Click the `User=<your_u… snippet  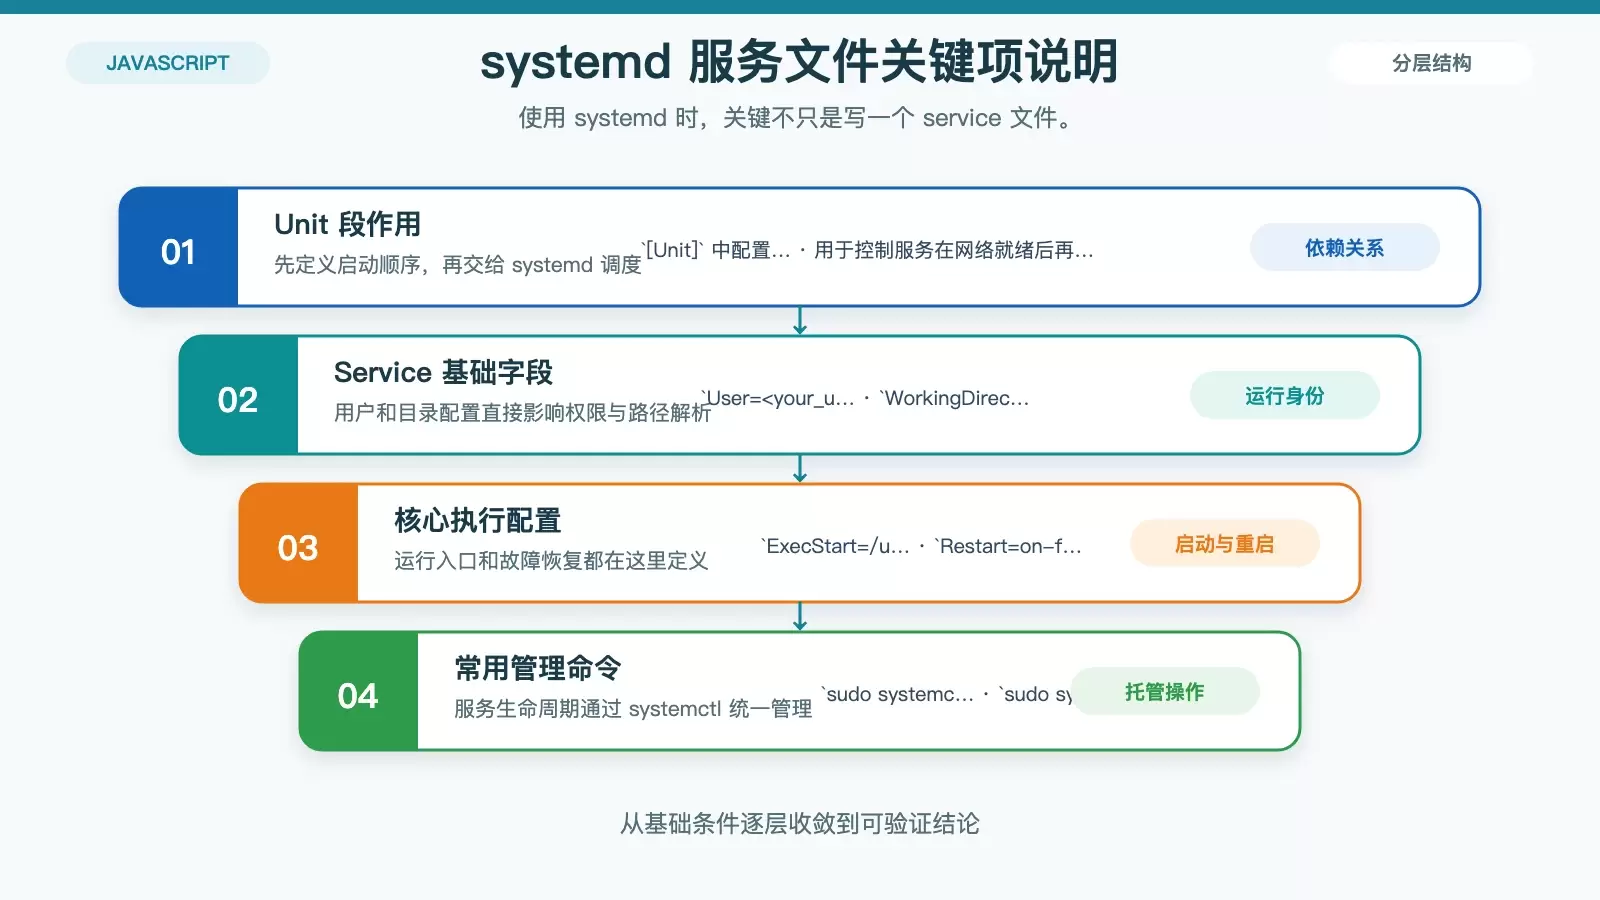777,398
